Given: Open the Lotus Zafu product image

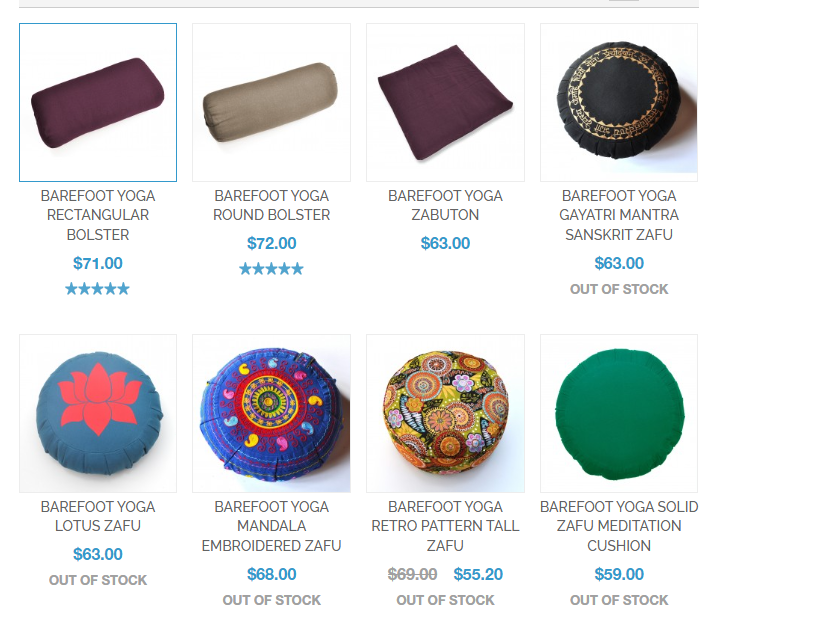Looking at the screenshot, I should [98, 413].
